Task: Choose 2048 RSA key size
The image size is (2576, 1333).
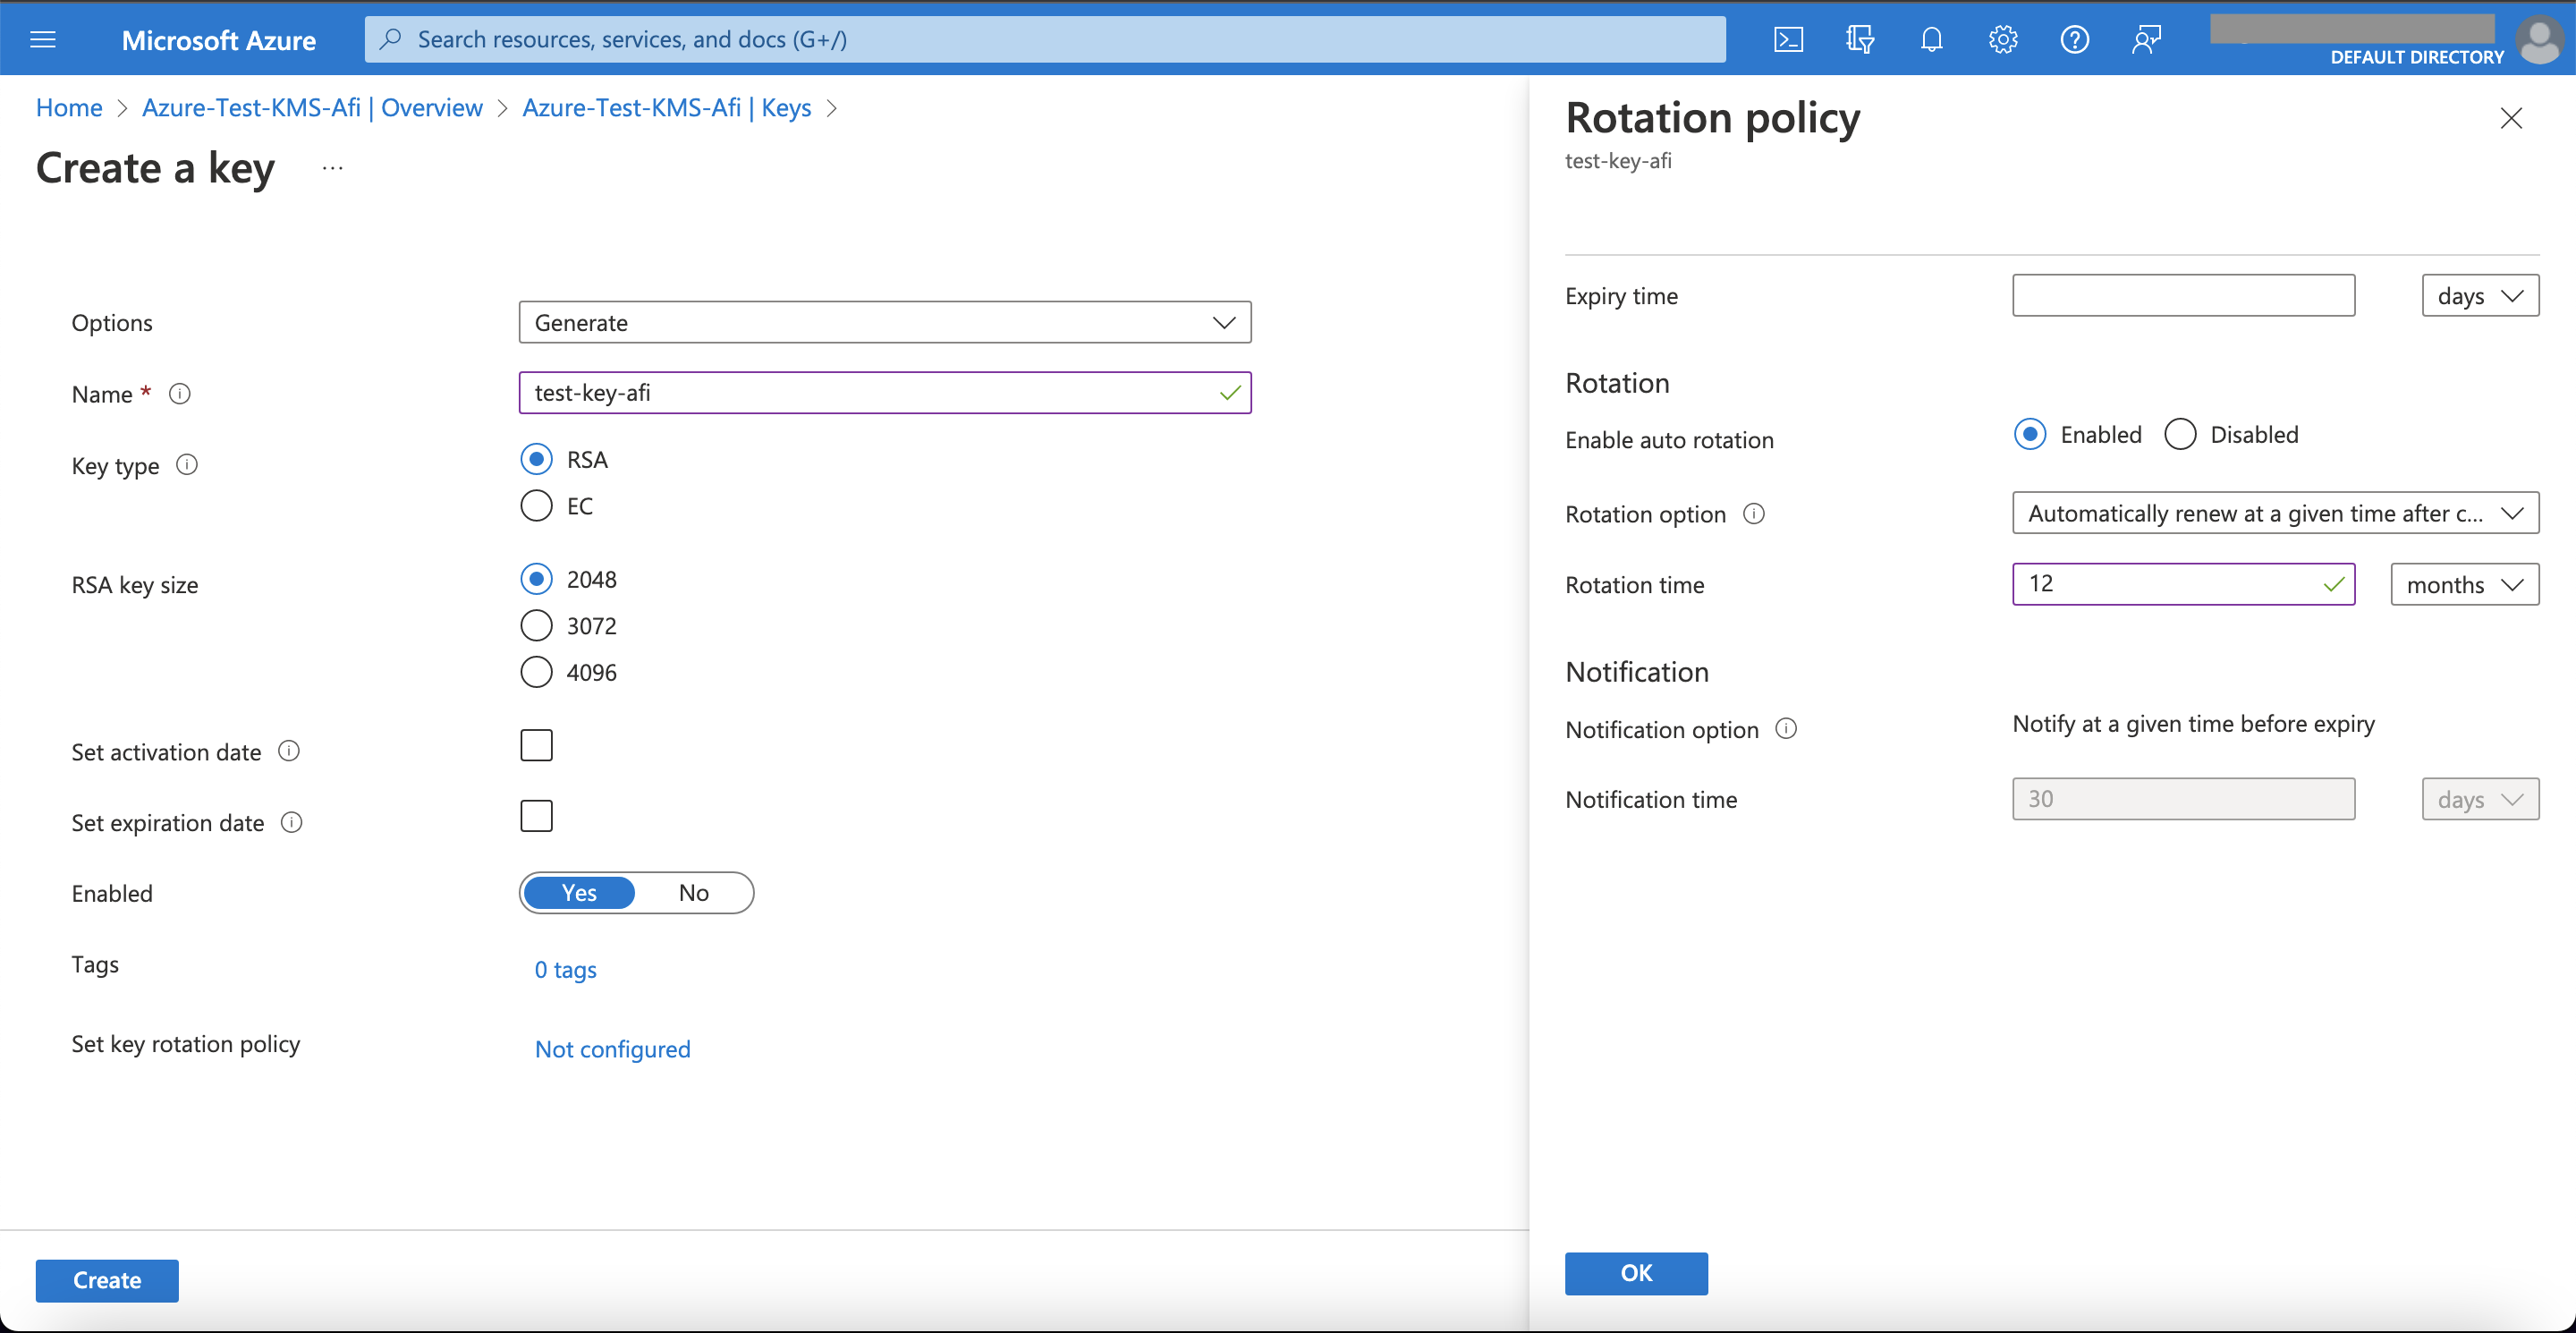Action: point(537,579)
